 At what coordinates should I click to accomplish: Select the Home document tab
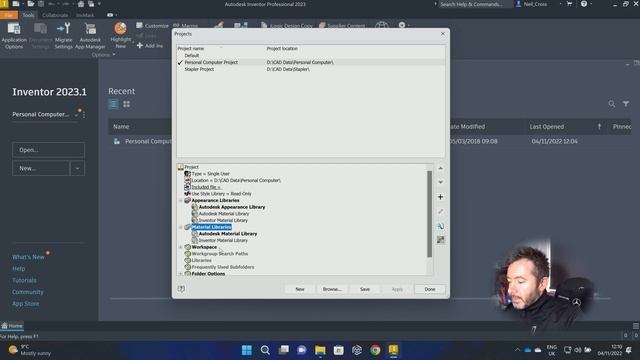pyautogui.click(x=12, y=326)
